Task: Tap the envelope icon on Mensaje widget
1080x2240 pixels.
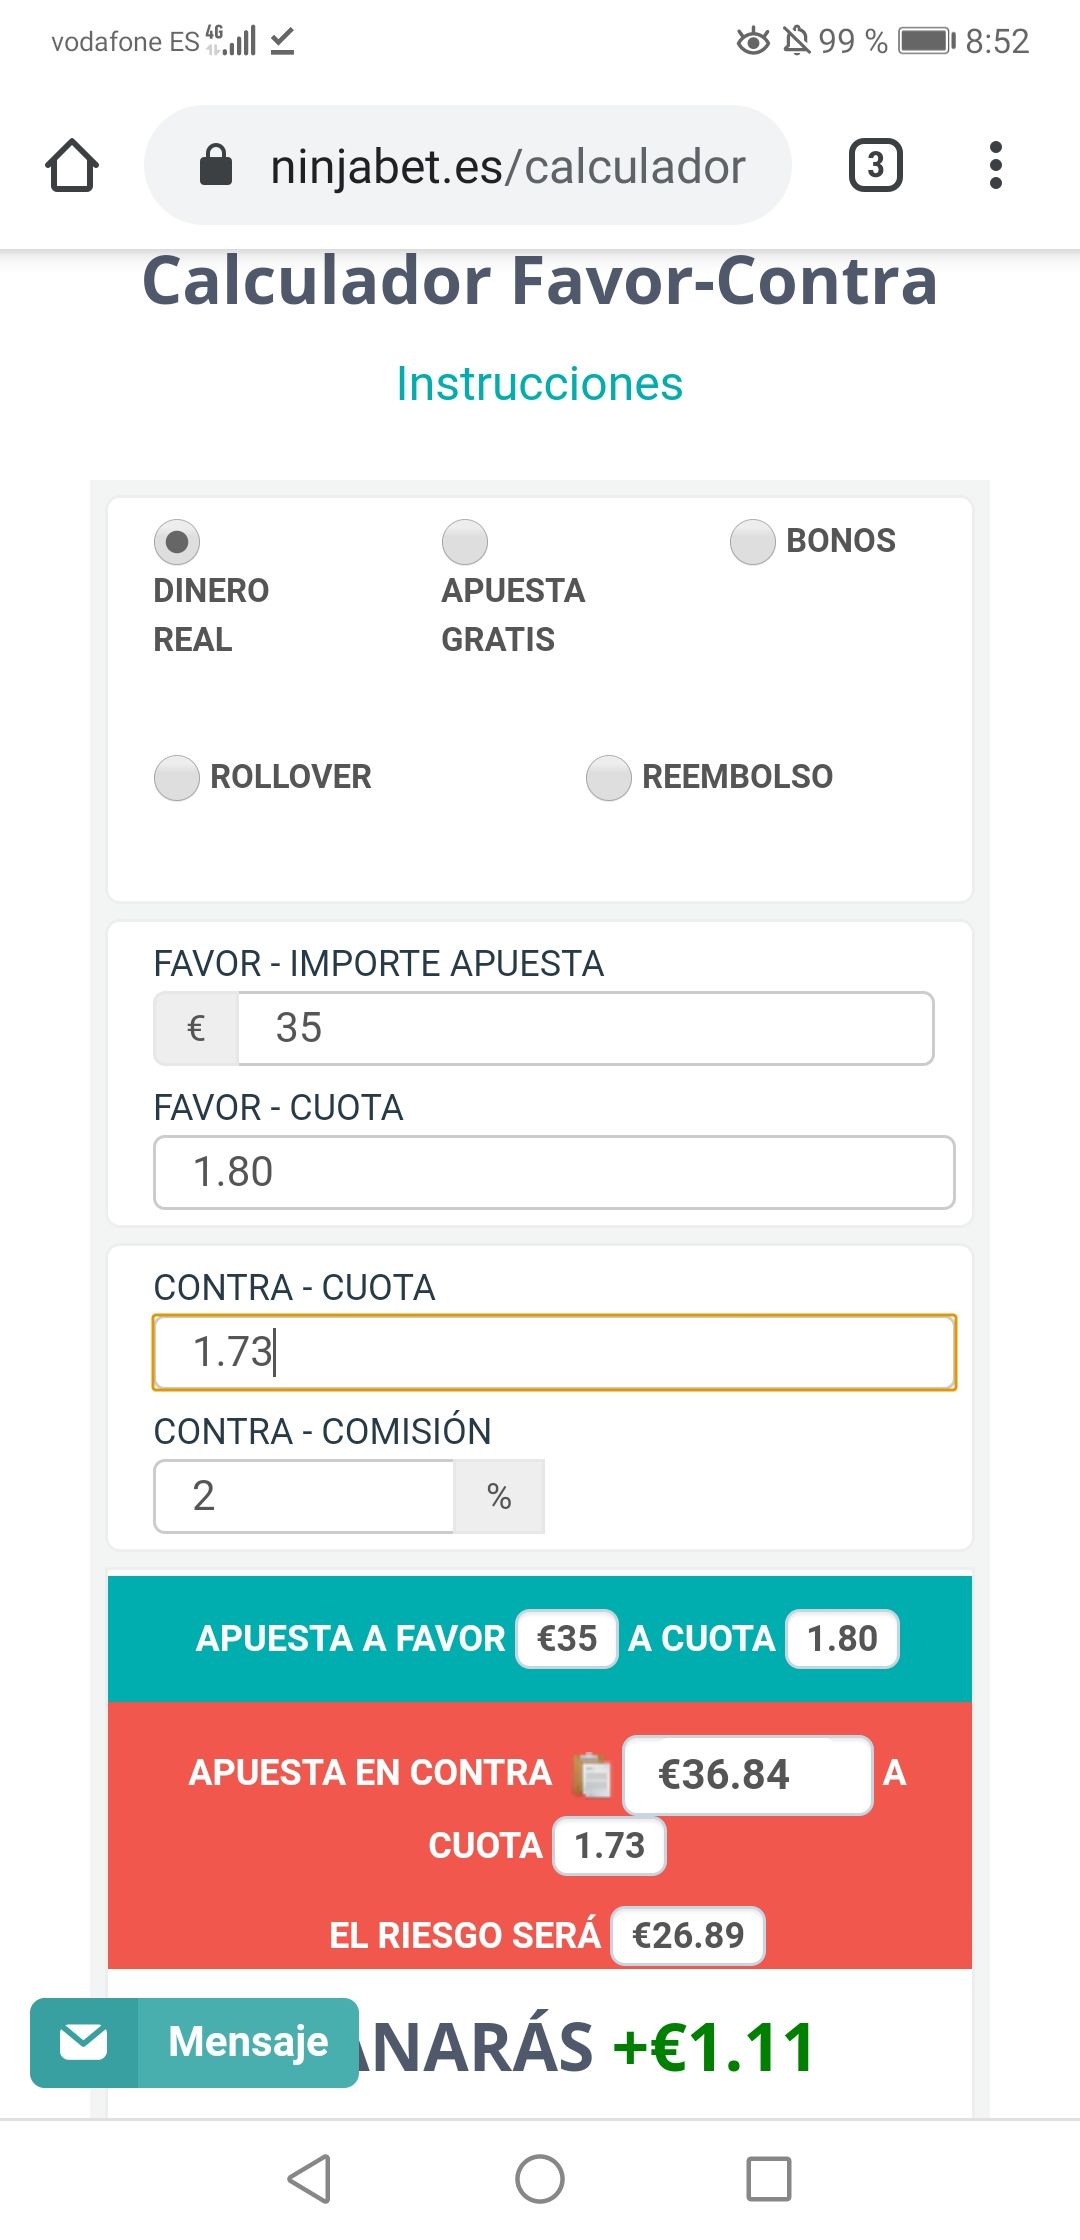Action: tap(83, 2042)
